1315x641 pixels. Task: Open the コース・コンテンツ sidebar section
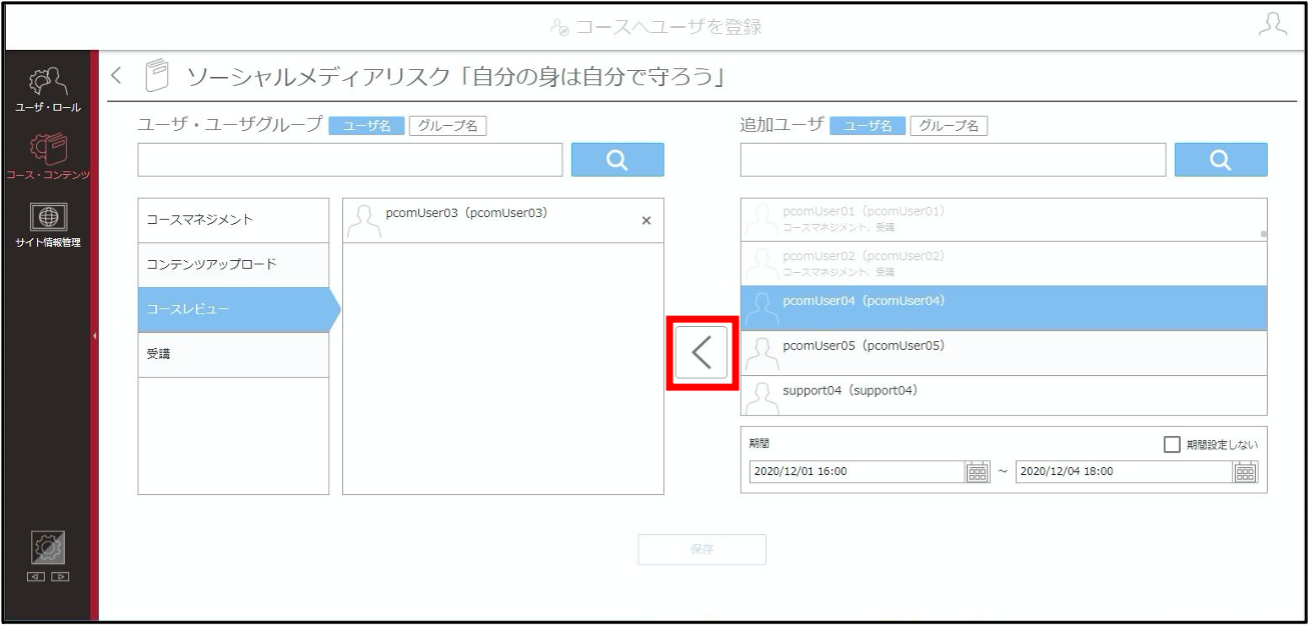coord(48,158)
